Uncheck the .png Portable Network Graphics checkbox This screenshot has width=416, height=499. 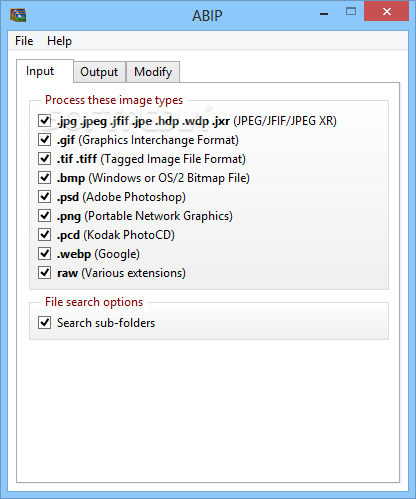44,216
